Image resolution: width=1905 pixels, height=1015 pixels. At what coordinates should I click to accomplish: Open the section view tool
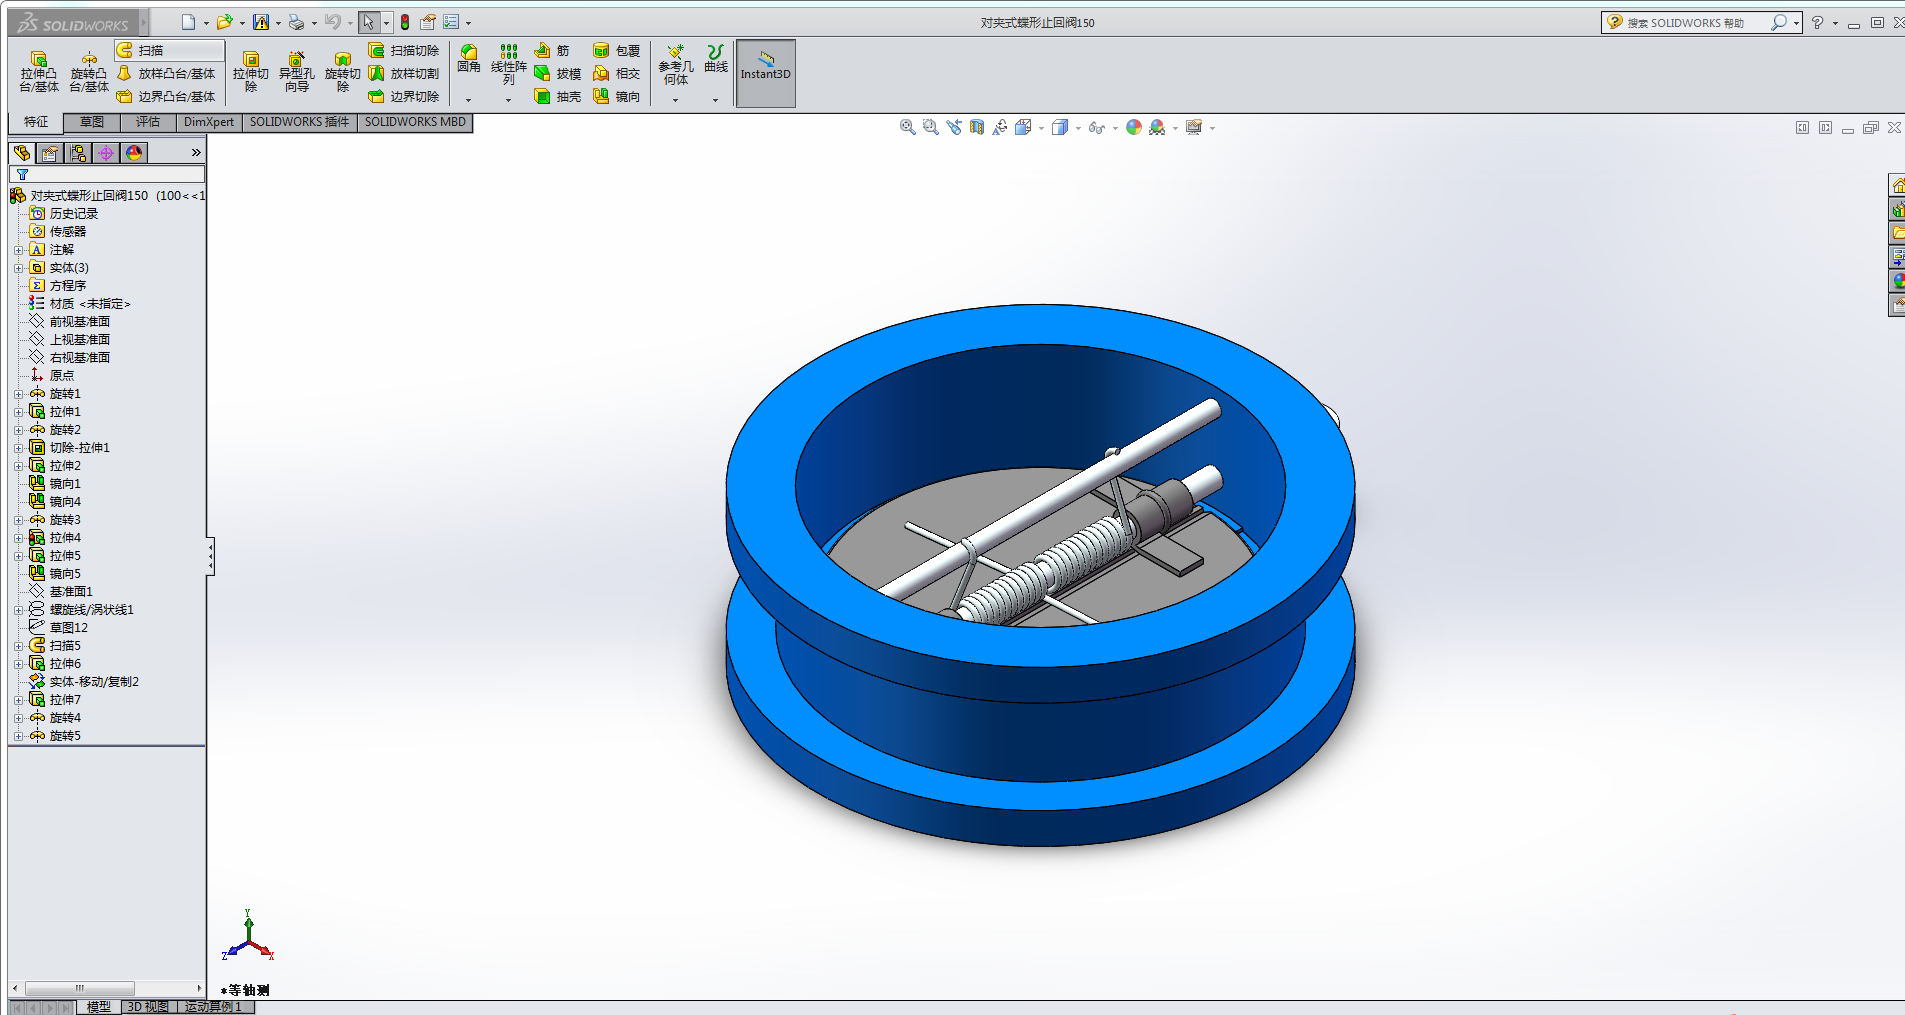click(x=977, y=128)
